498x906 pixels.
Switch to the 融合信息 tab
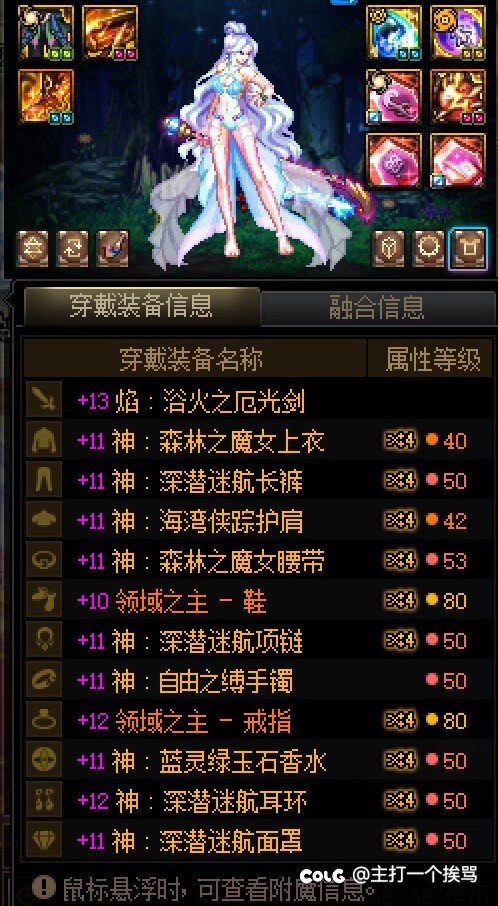[378, 308]
